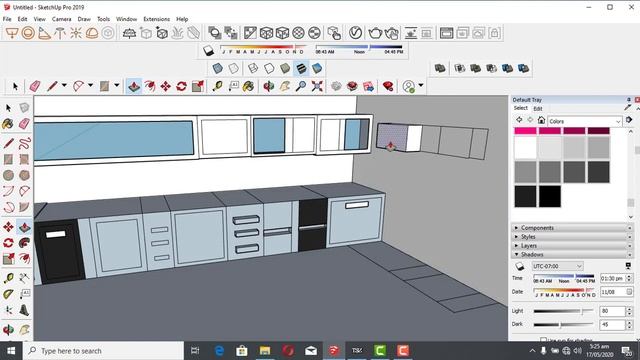Open the Draw menu
640x360 pixels.
(84, 19)
